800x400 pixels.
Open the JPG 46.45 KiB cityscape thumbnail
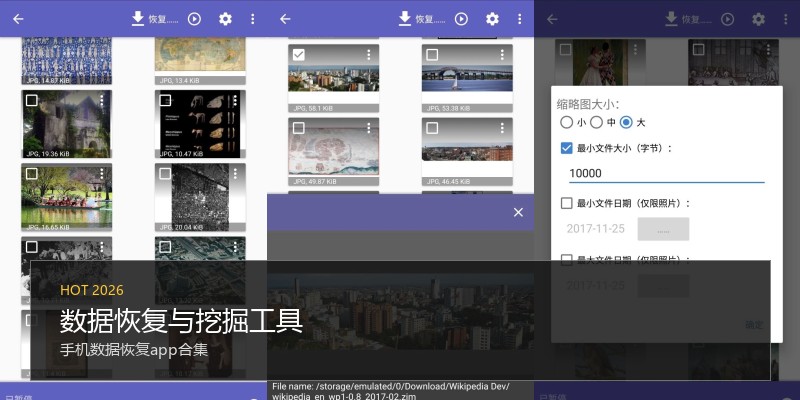coord(467,152)
